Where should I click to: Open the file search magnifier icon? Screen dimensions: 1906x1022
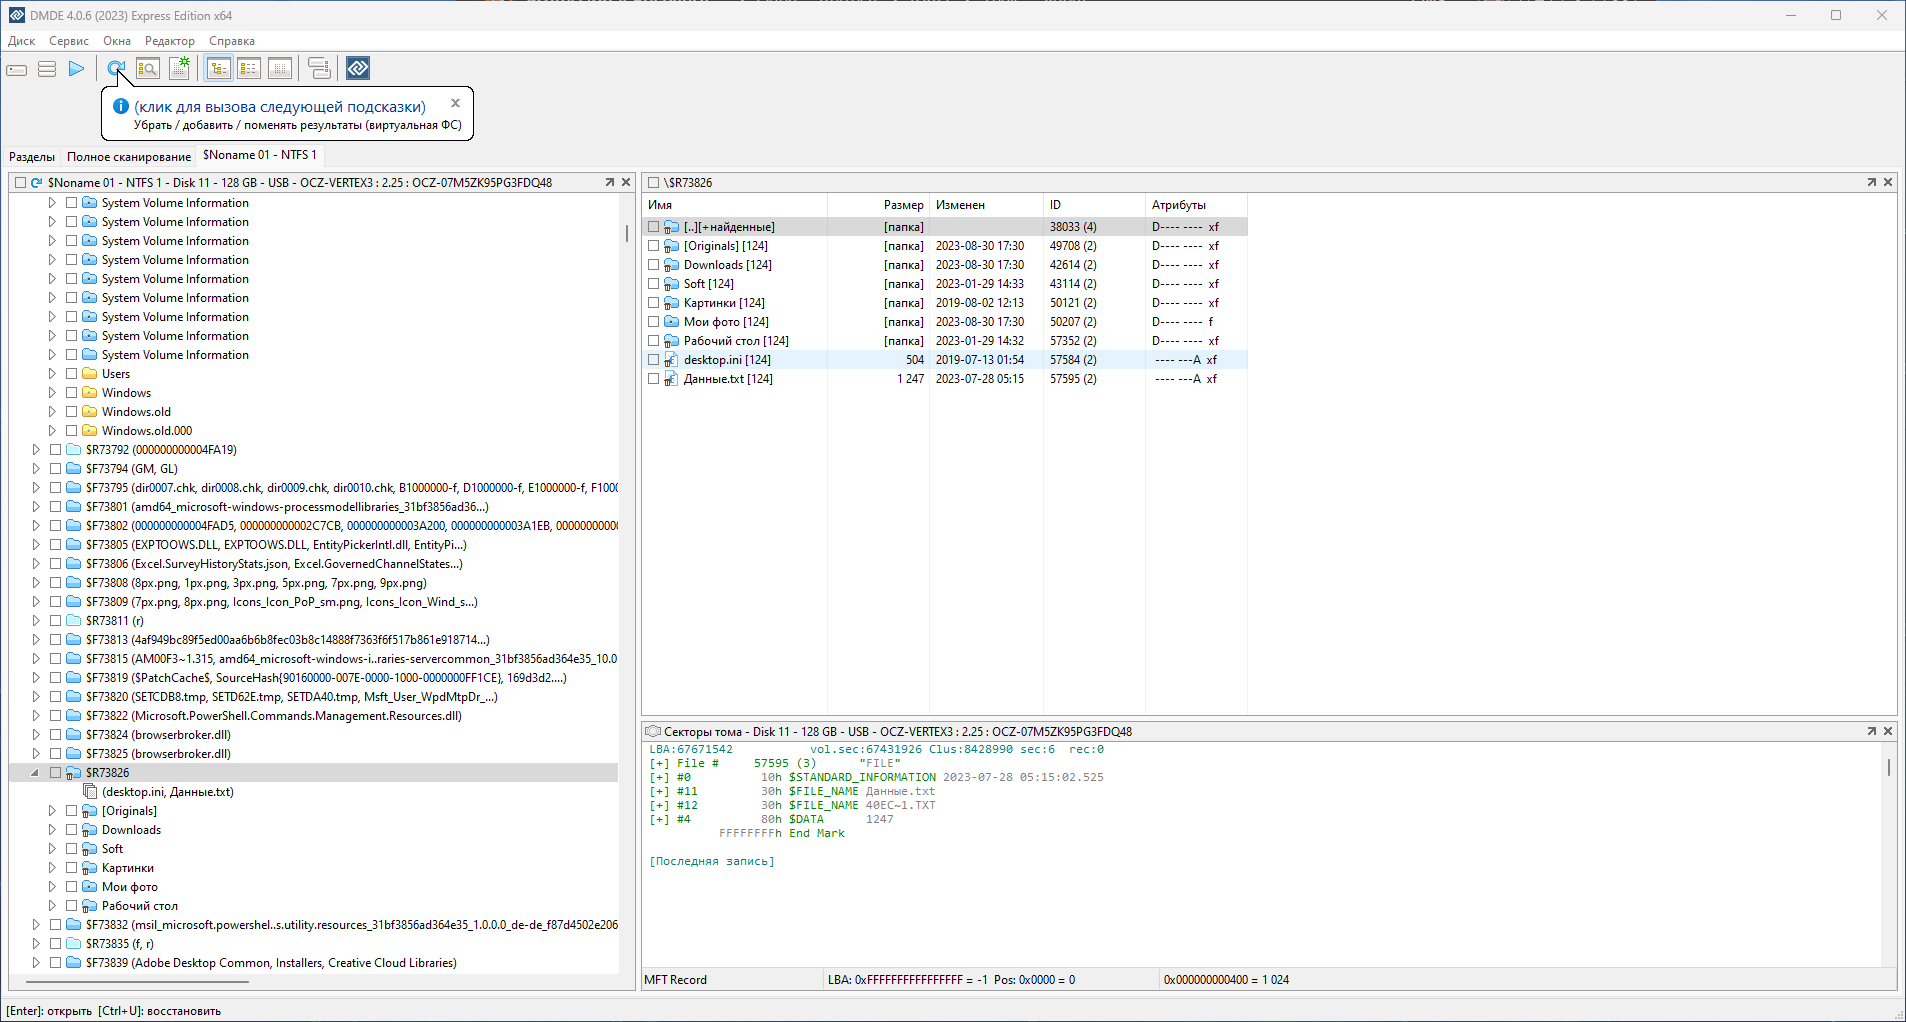click(x=148, y=69)
